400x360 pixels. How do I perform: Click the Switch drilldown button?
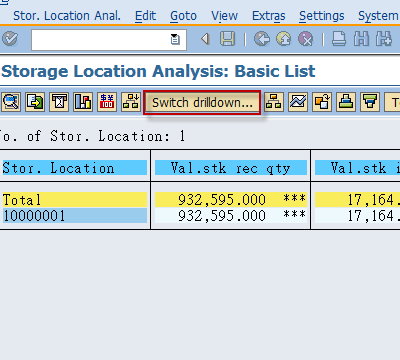pos(202,103)
